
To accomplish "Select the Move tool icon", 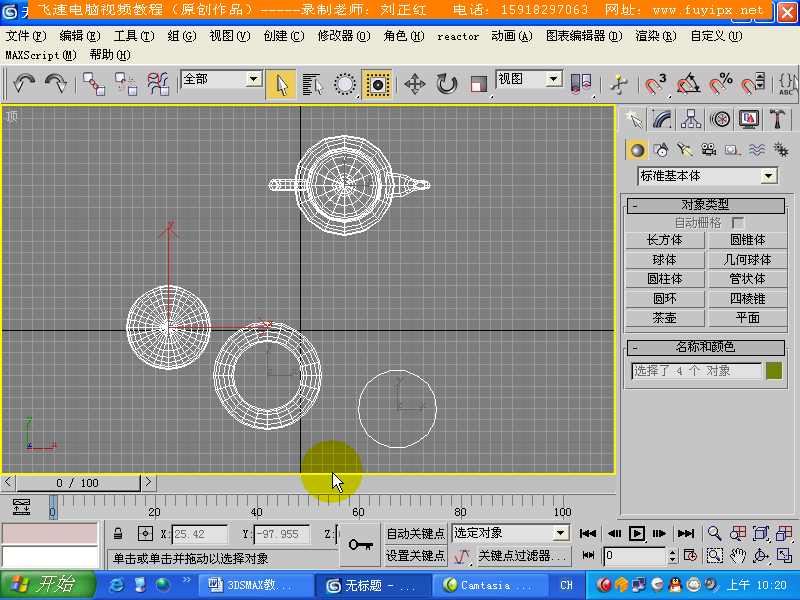I will click(415, 84).
